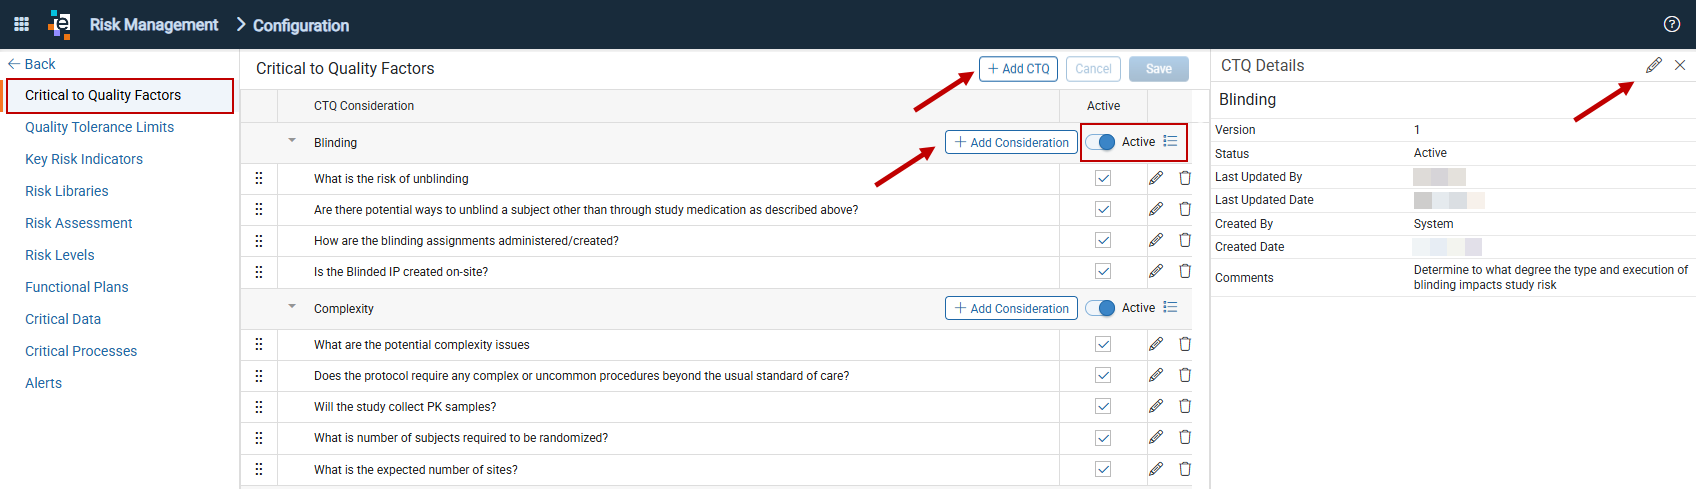Open Alerts section
This screenshot has height=489, width=1696.
tap(43, 383)
